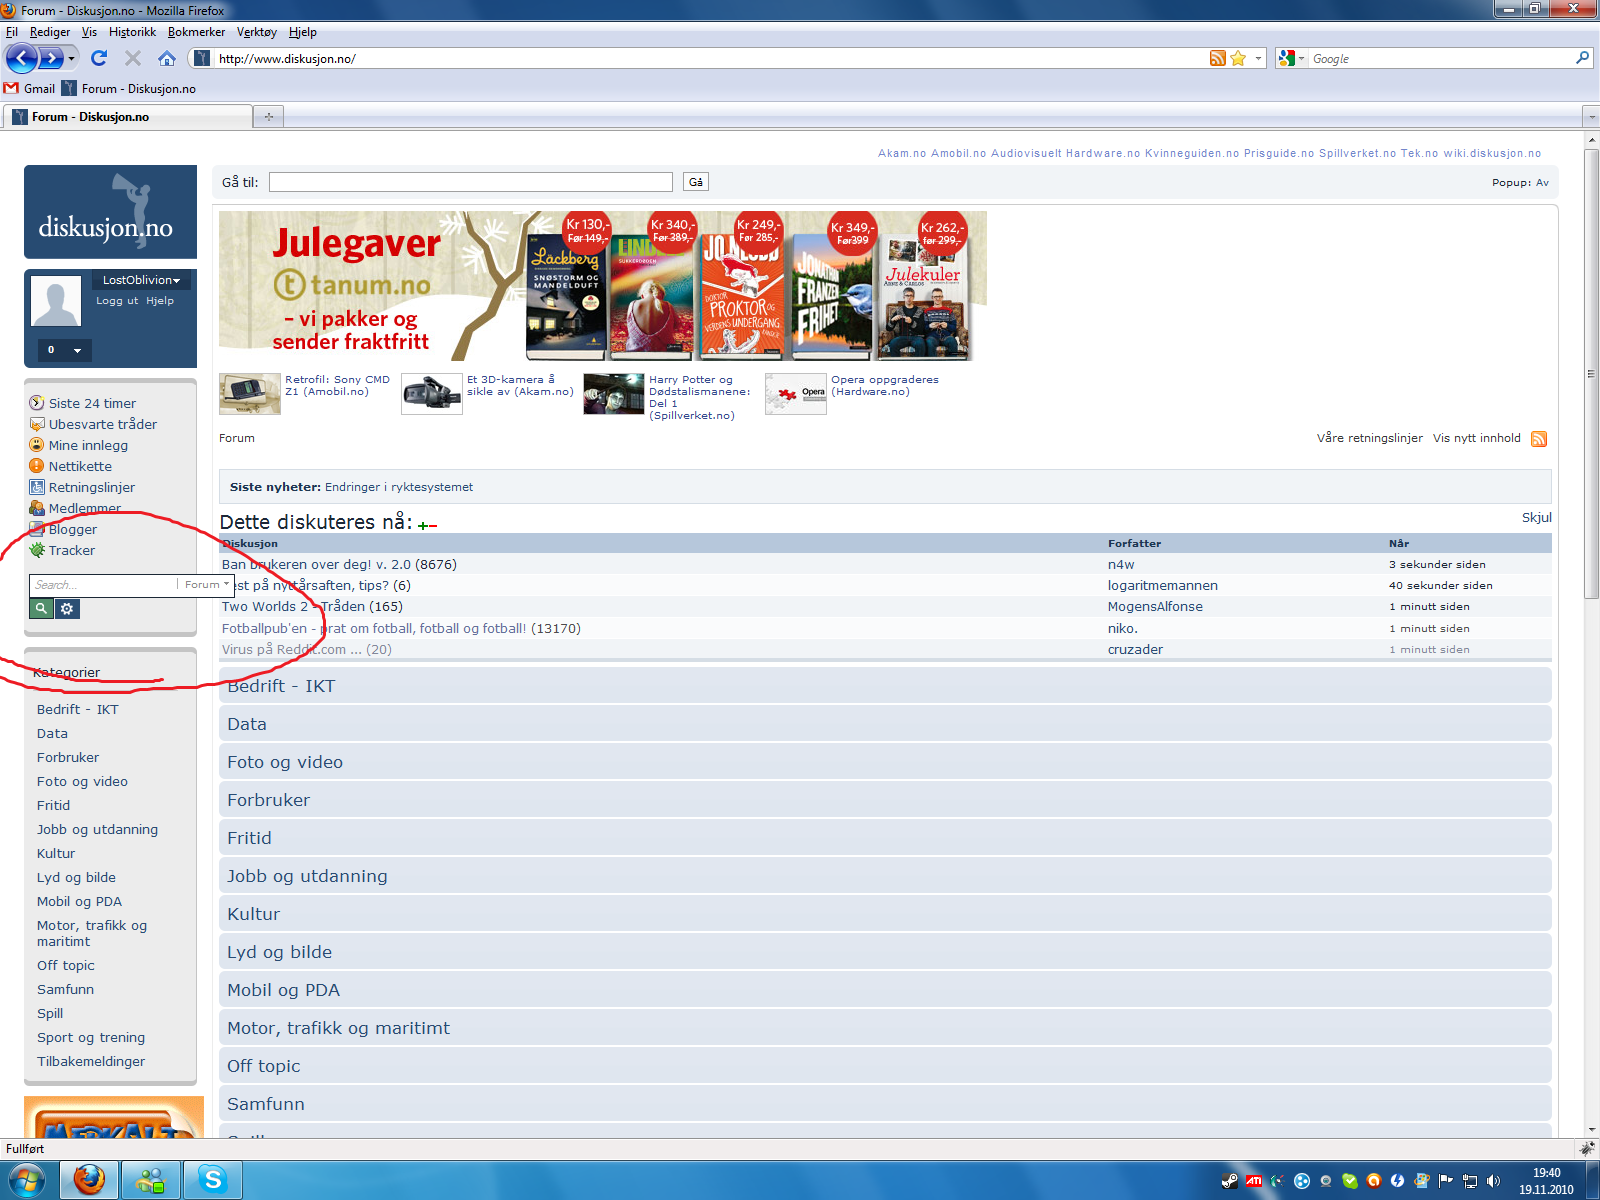Open the list all tabs dropdown
The height and width of the screenshot is (1200, 1600).
[1591, 117]
